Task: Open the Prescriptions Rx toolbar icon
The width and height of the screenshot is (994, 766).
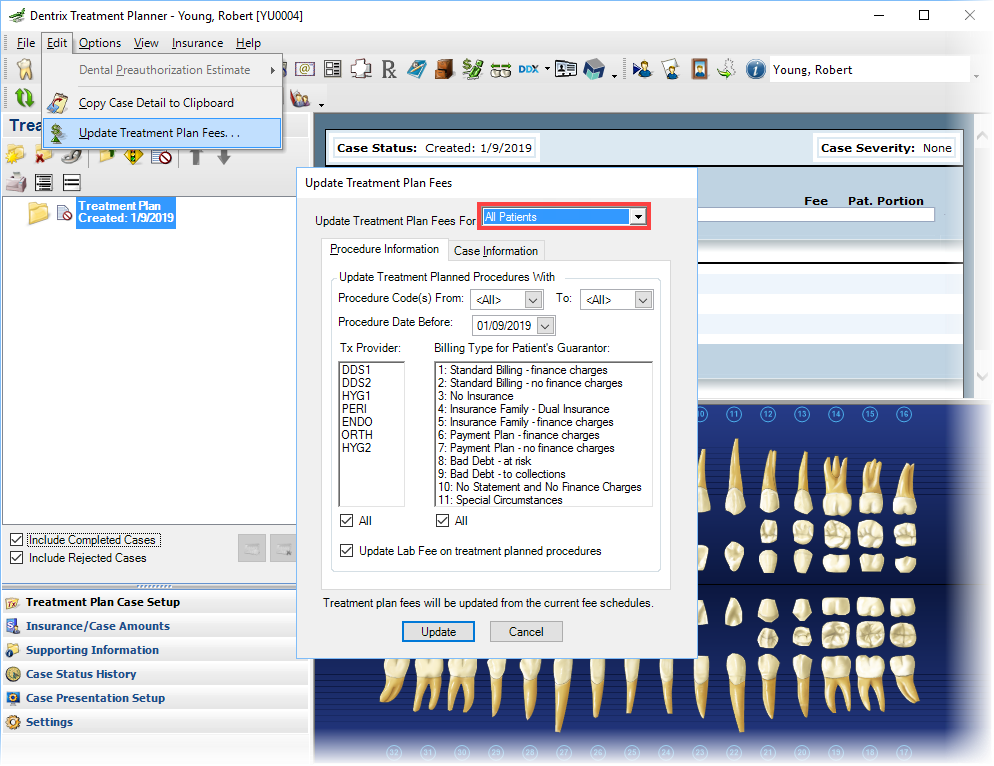Action: [389, 69]
